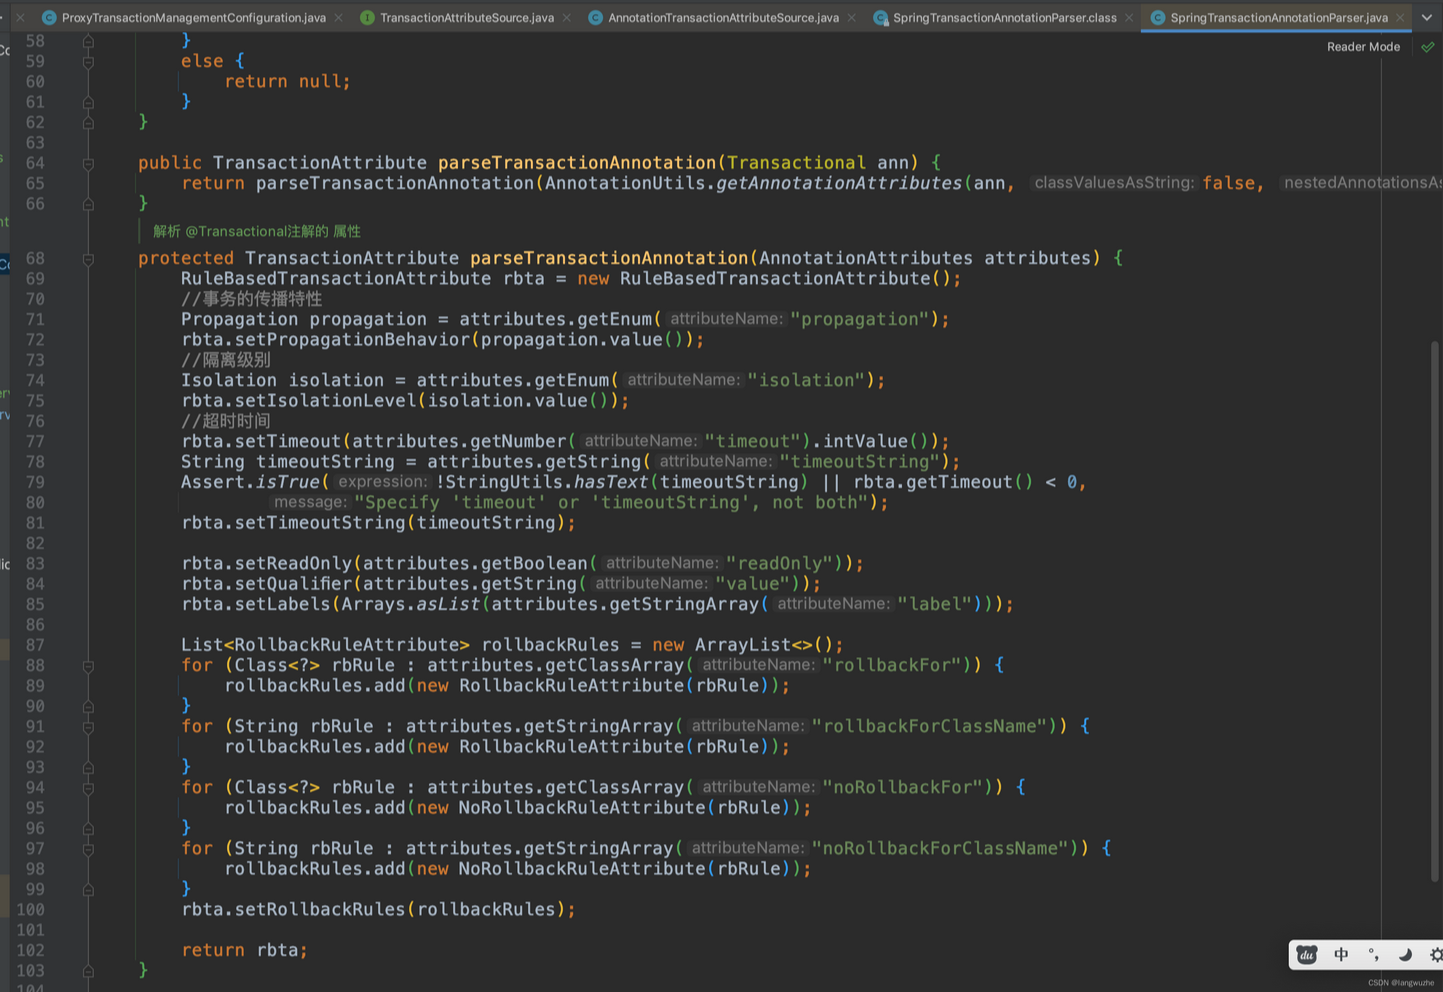Collapse parseTransactionAnnotation method at line 68
Image resolution: width=1443 pixels, height=992 pixels.
click(88, 259)
